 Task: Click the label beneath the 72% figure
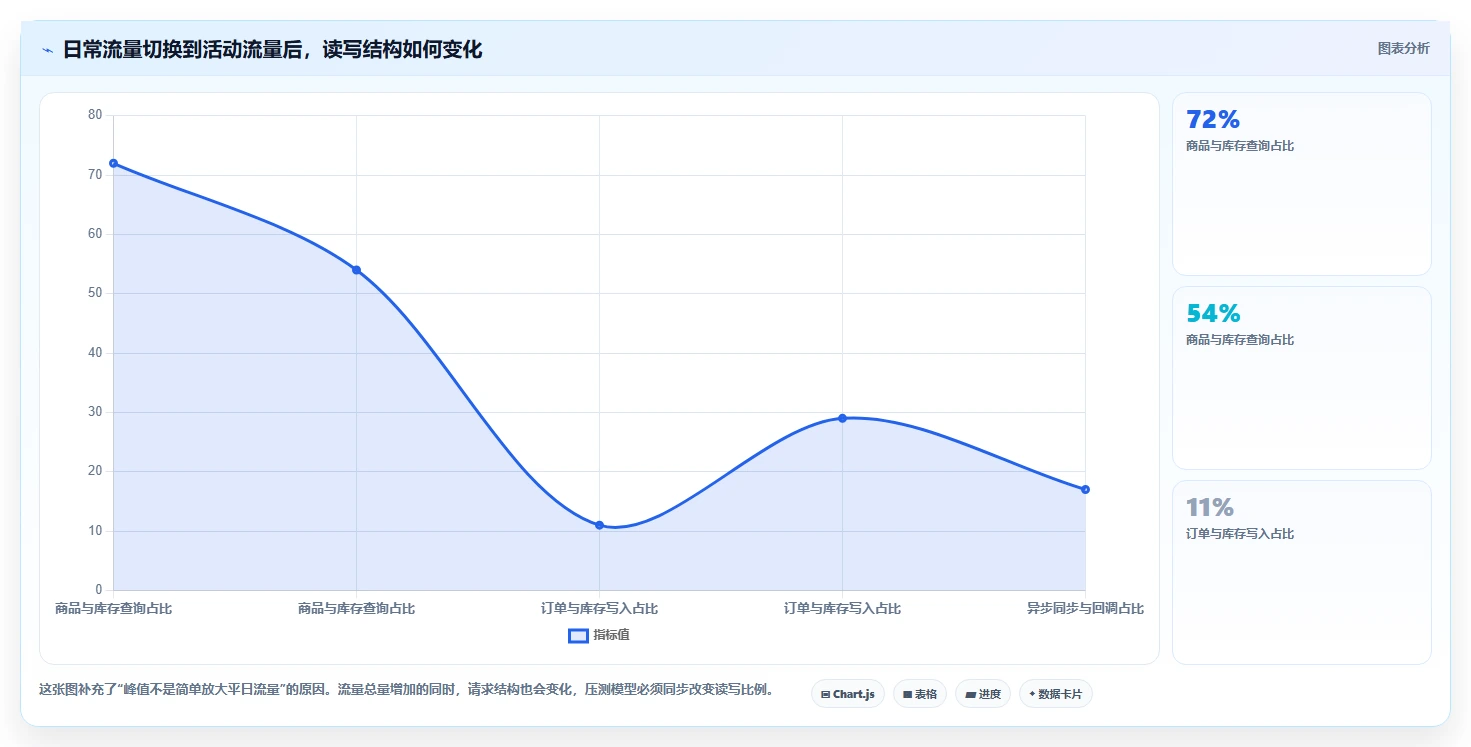tap(1240, 146)
